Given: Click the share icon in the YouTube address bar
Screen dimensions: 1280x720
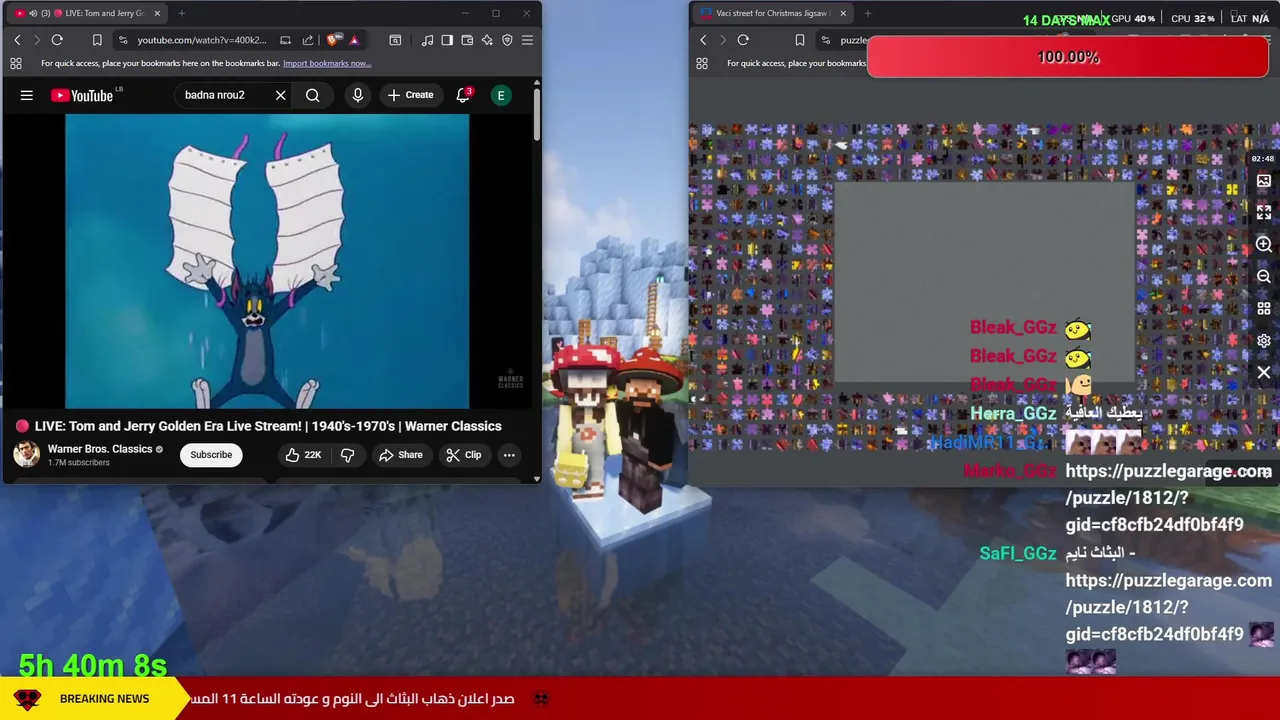Looking at the screenshot, I should tap(308, 40).
